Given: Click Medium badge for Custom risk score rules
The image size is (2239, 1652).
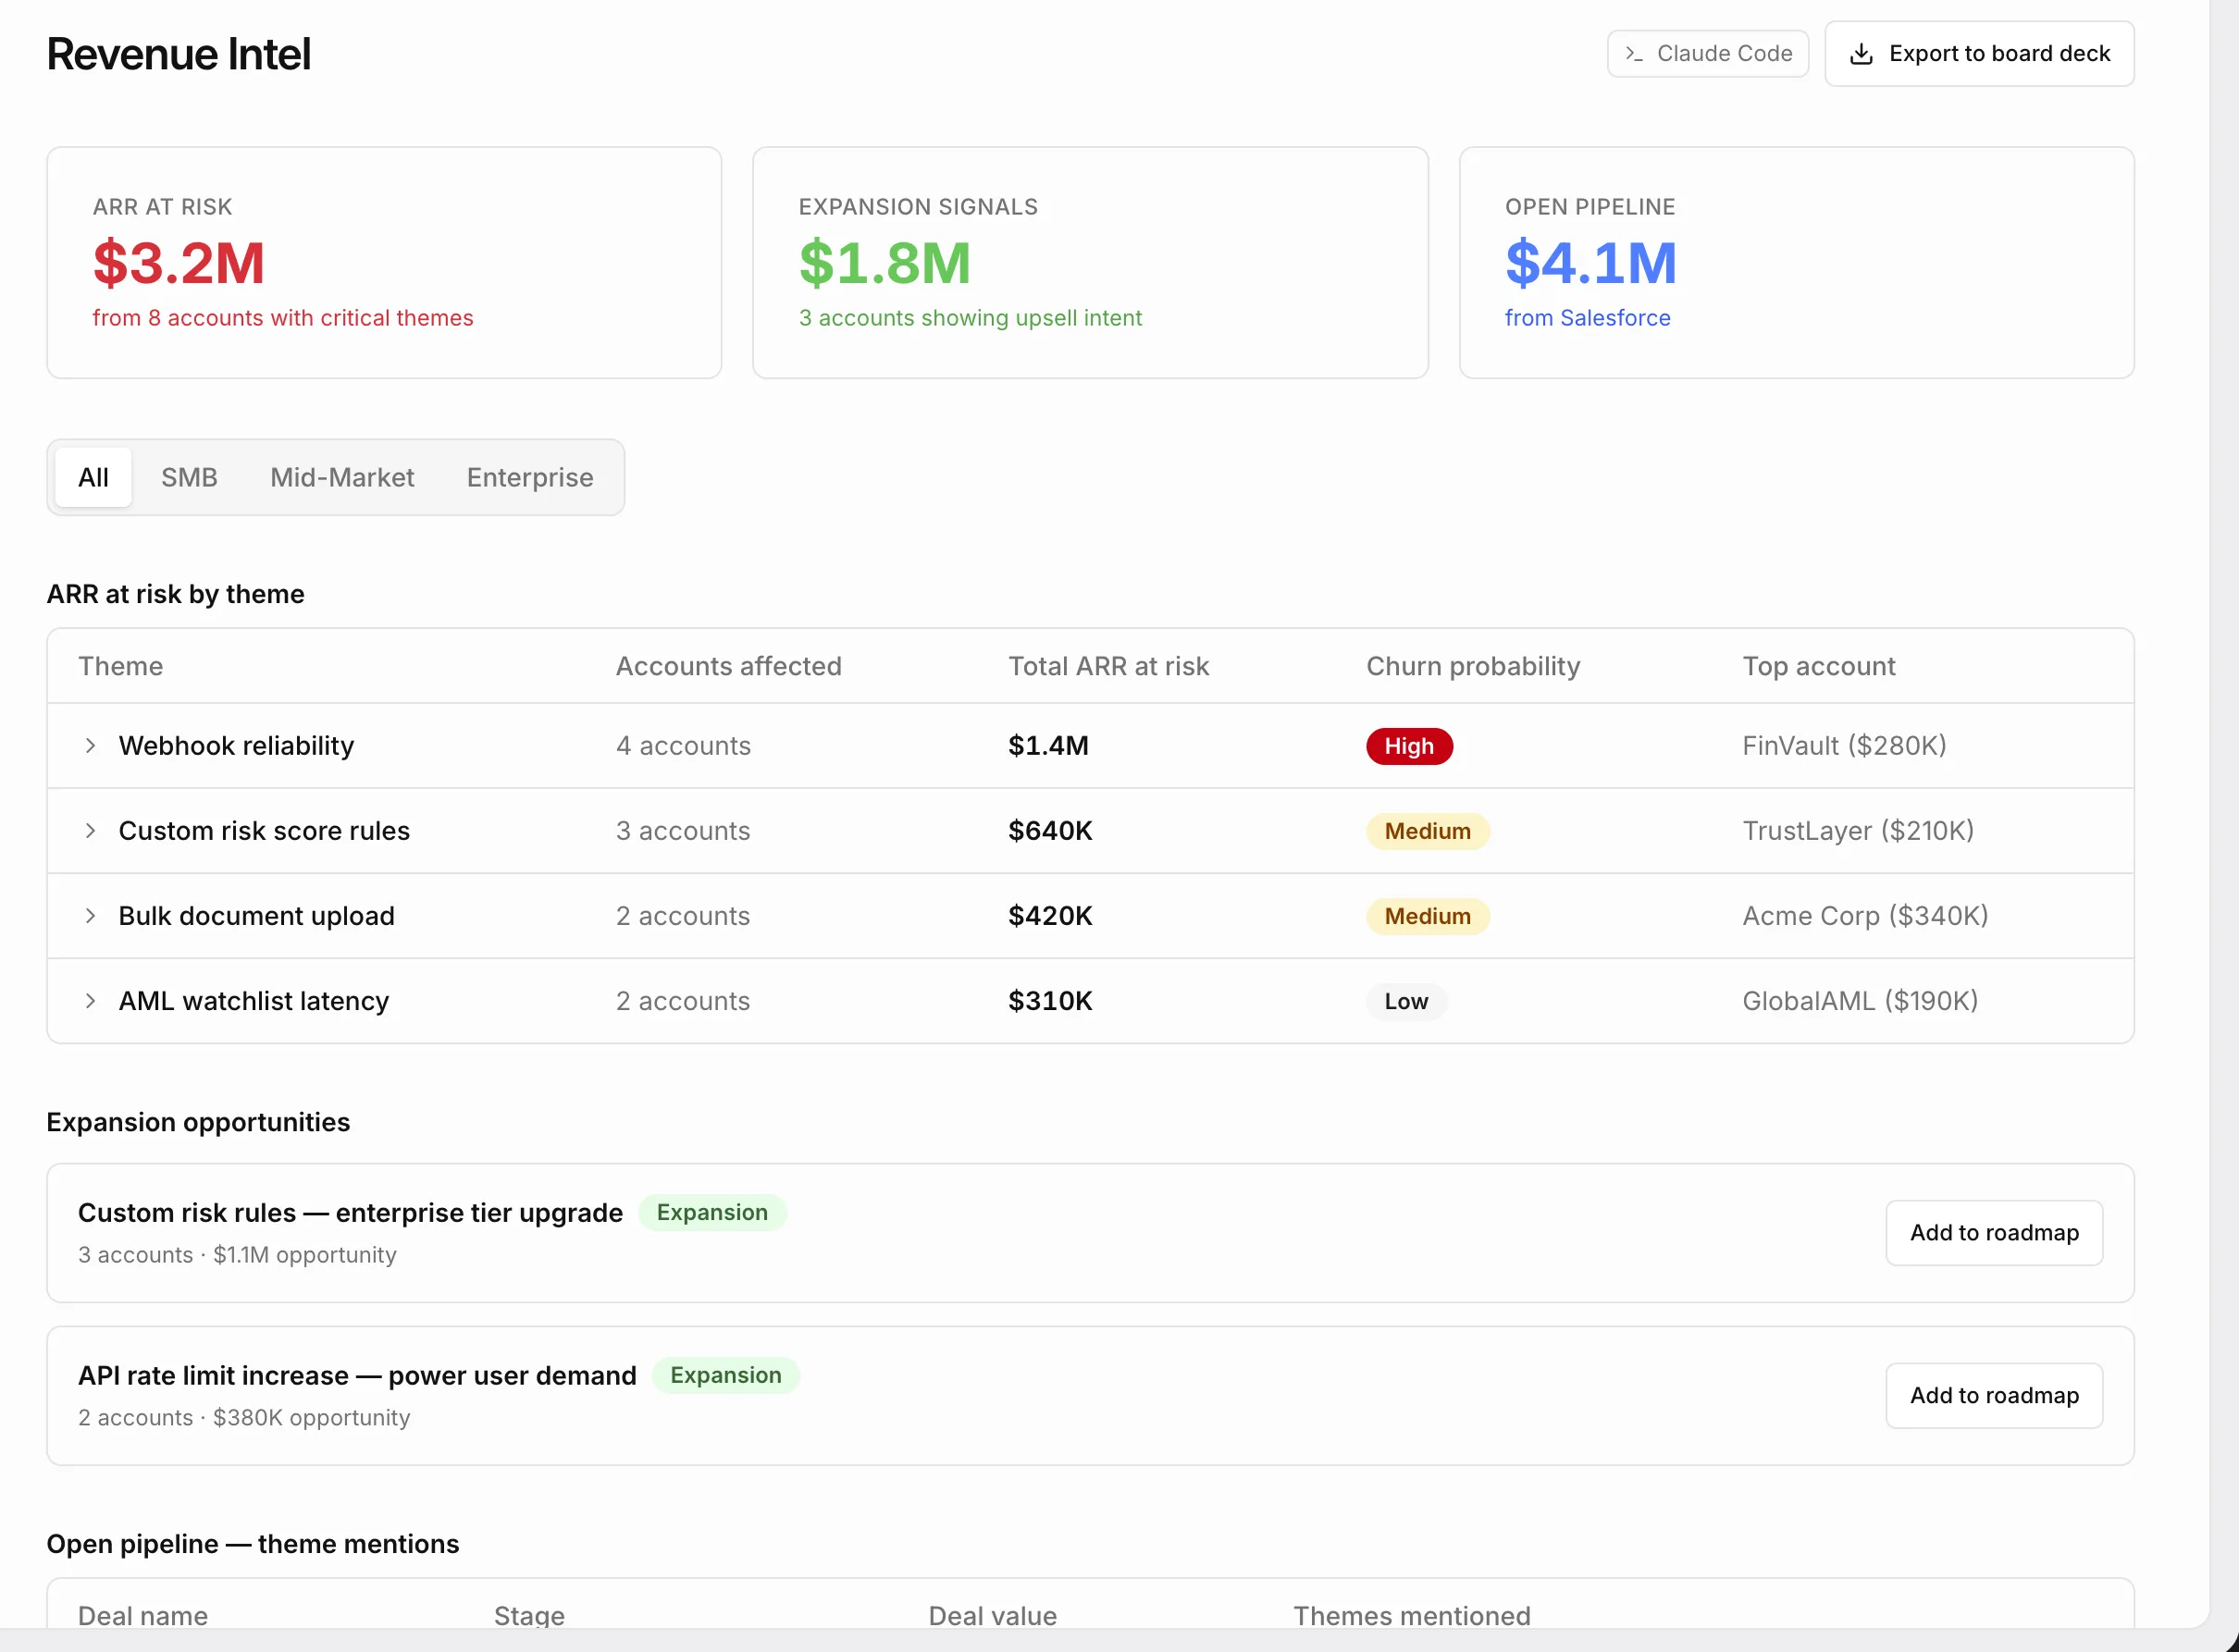Looking at the screenshot, I should 1427,831.
